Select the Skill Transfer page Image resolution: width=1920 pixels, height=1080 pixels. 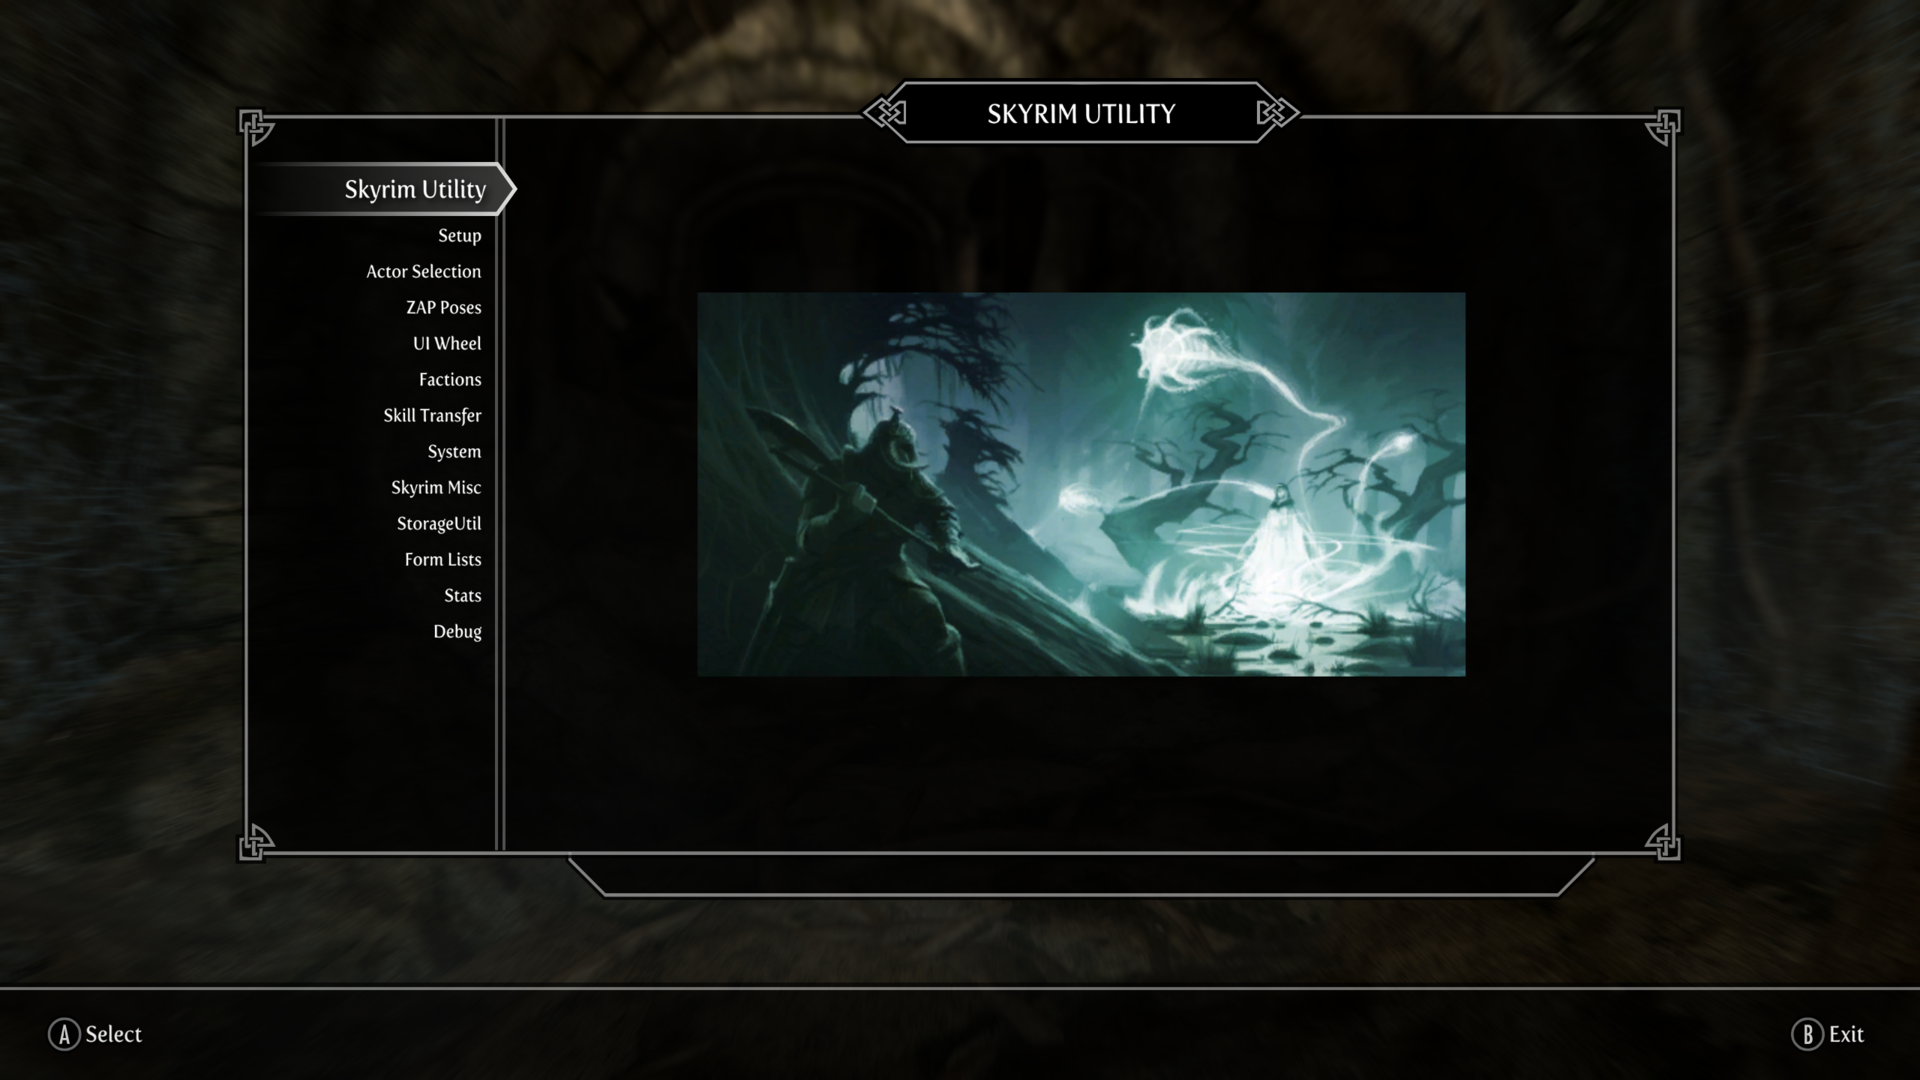(432, 416)
